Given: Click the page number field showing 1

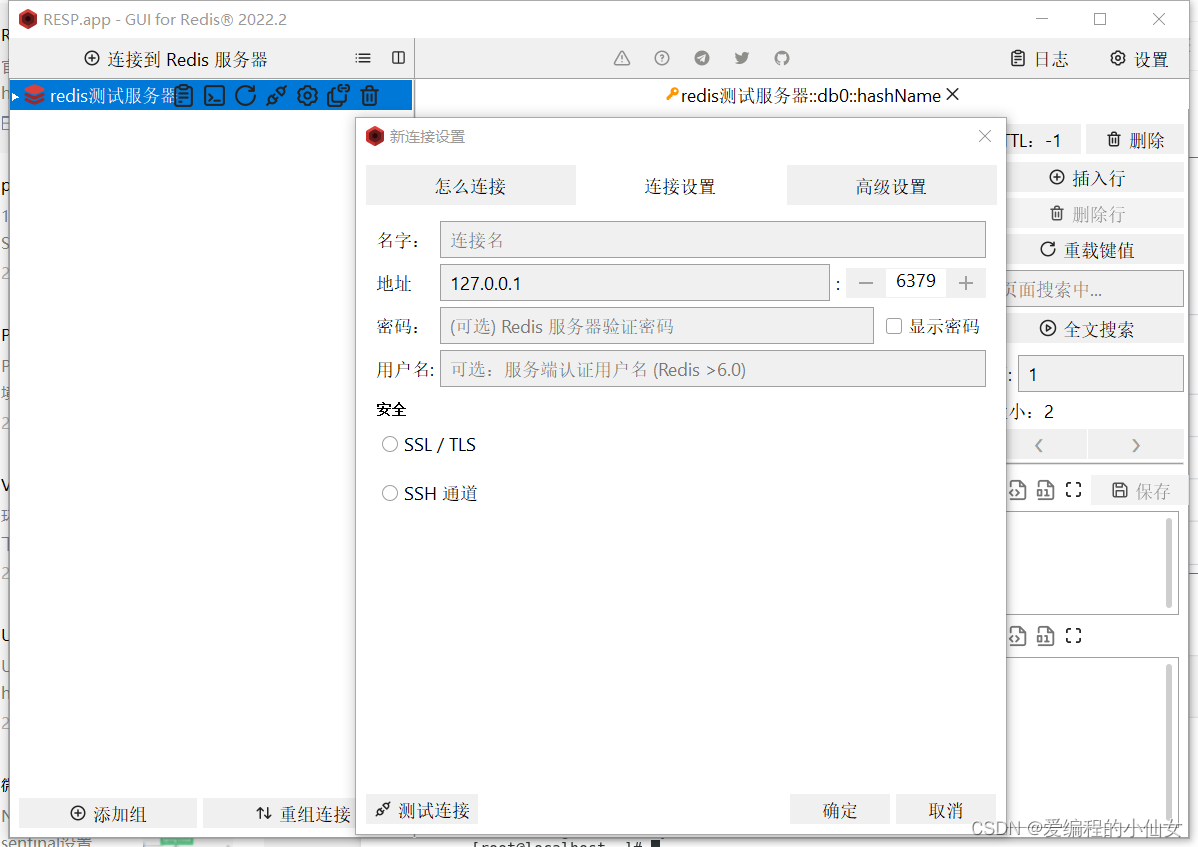Looking at the screenshot, I should pos(1101,374).
